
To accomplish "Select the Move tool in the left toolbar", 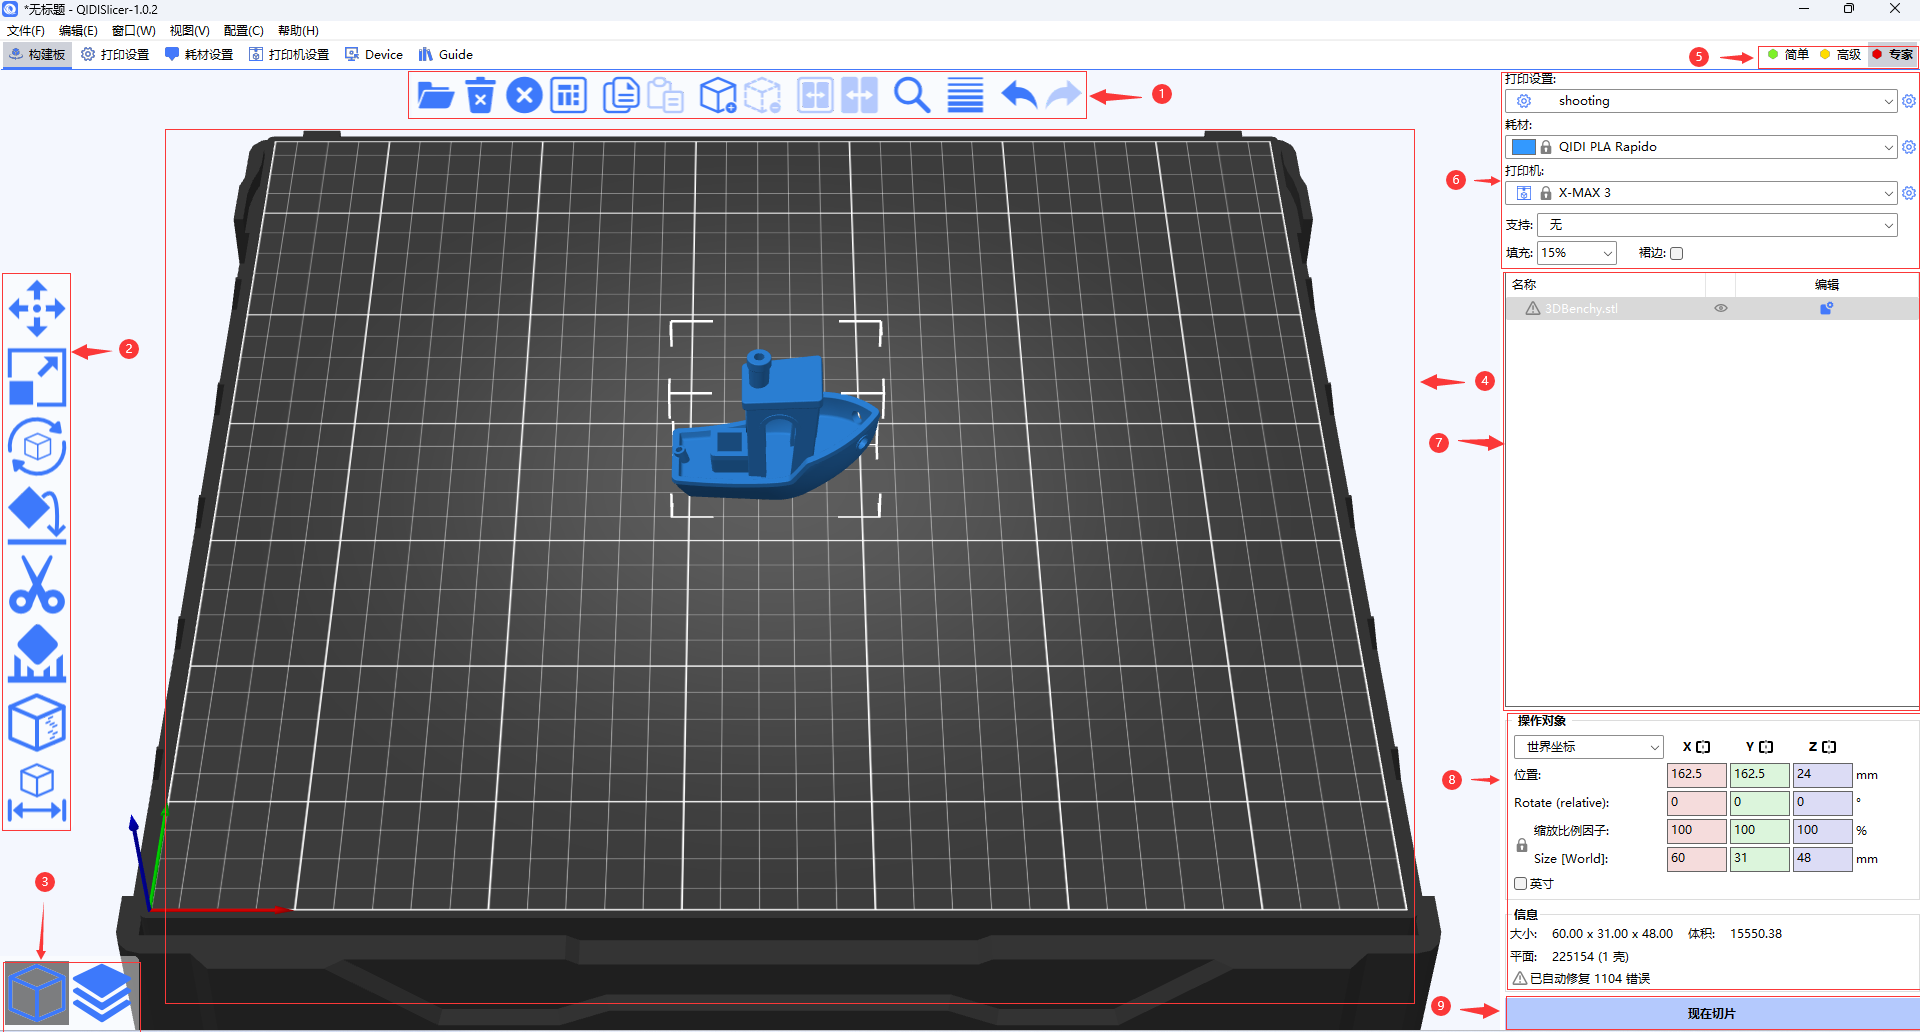I will point(37,308).
